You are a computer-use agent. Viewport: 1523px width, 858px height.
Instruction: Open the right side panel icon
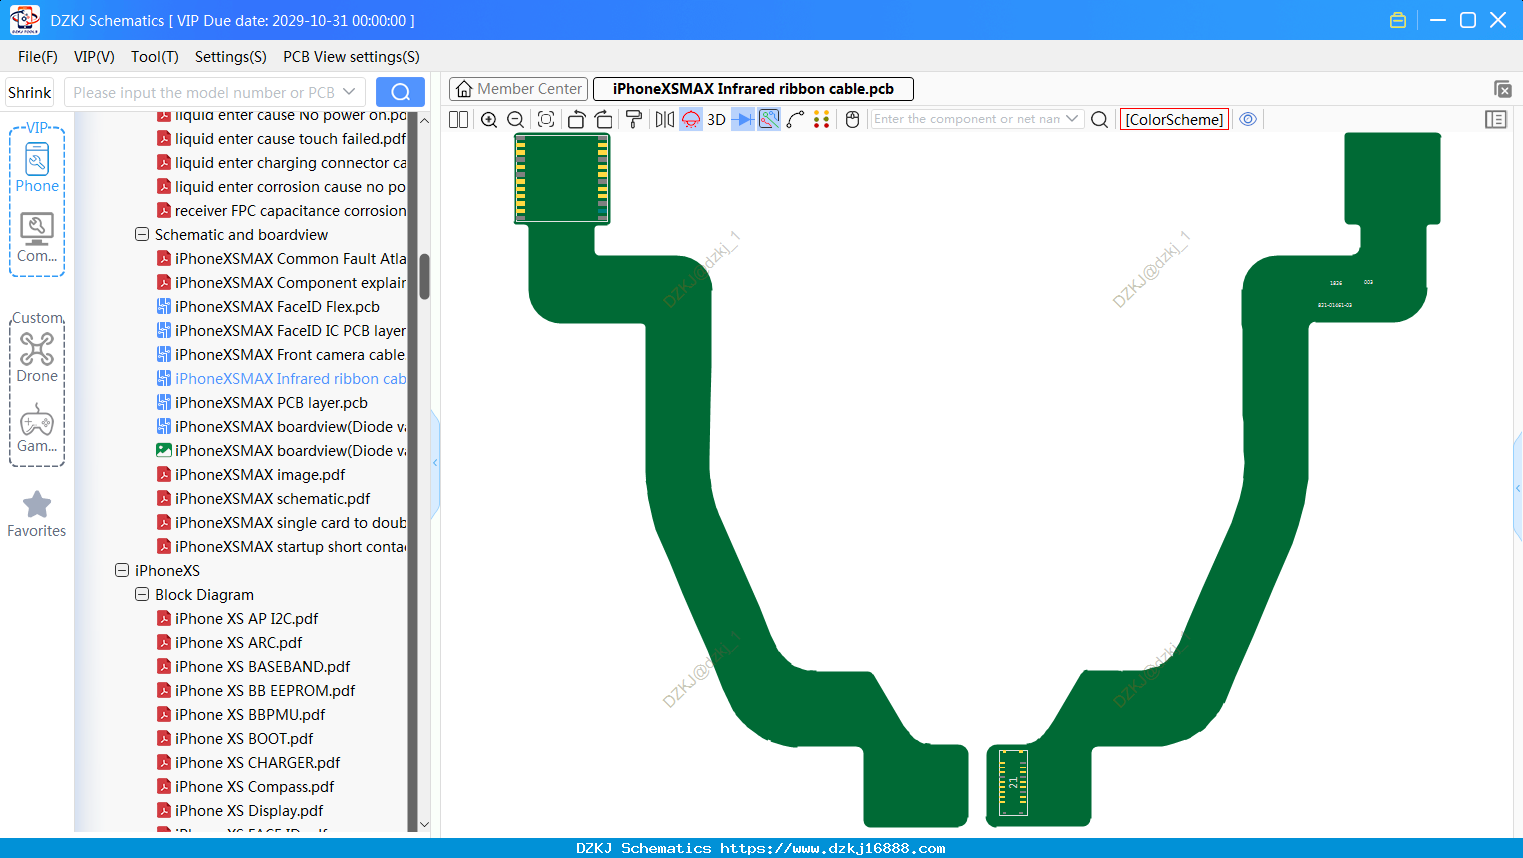click(x=1496, y=119)
